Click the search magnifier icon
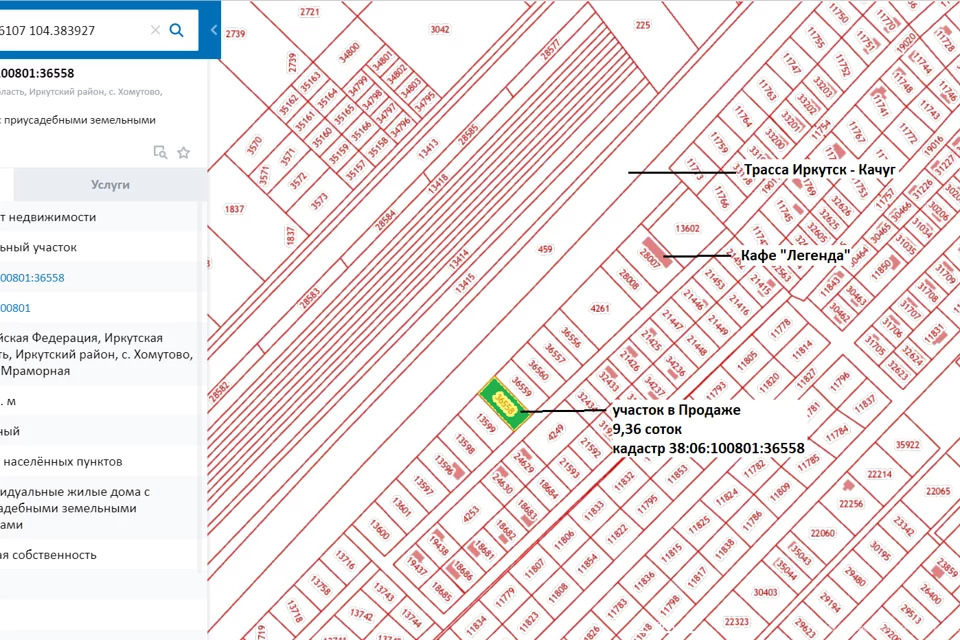 177,30
